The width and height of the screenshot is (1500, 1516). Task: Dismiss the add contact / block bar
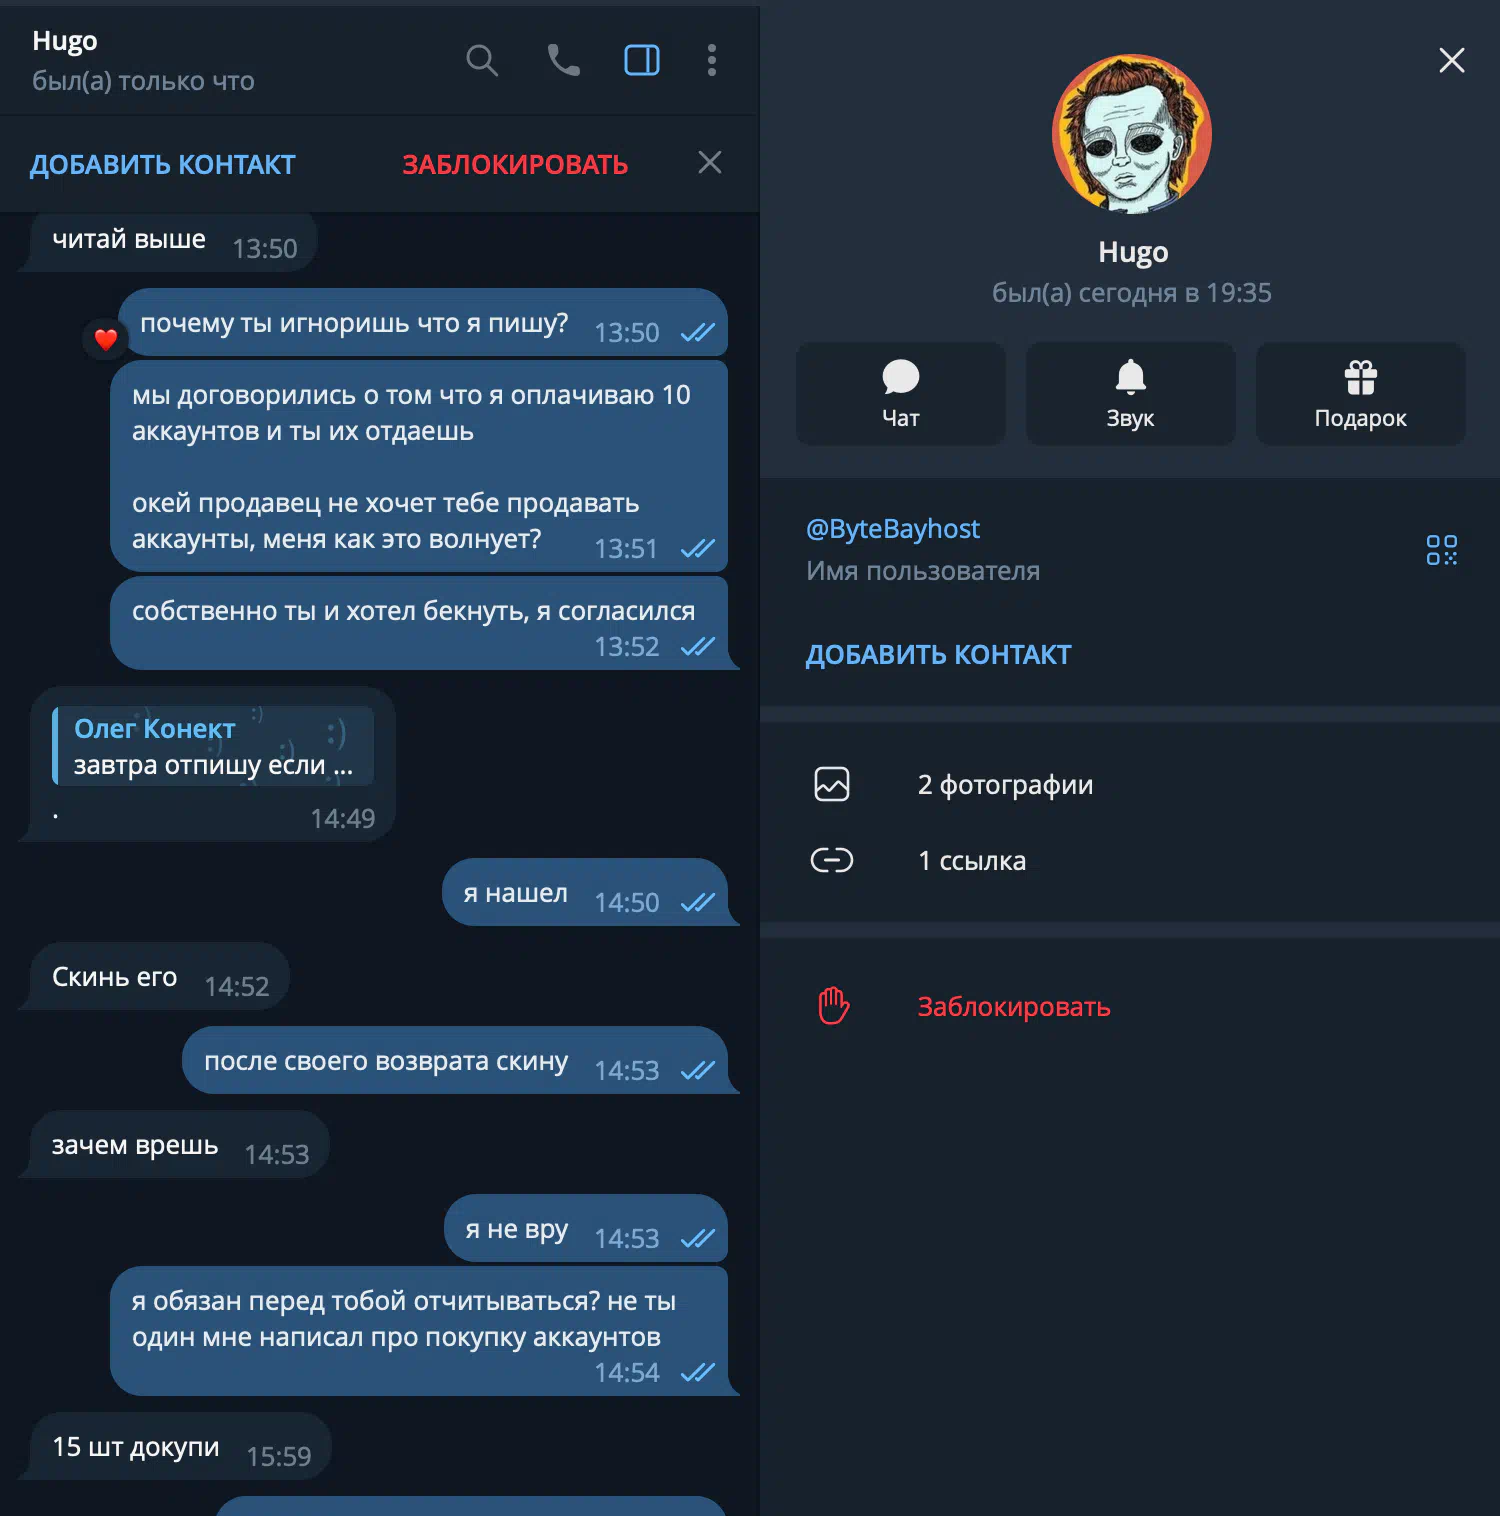pyautogui.click(x=710, y=162)
